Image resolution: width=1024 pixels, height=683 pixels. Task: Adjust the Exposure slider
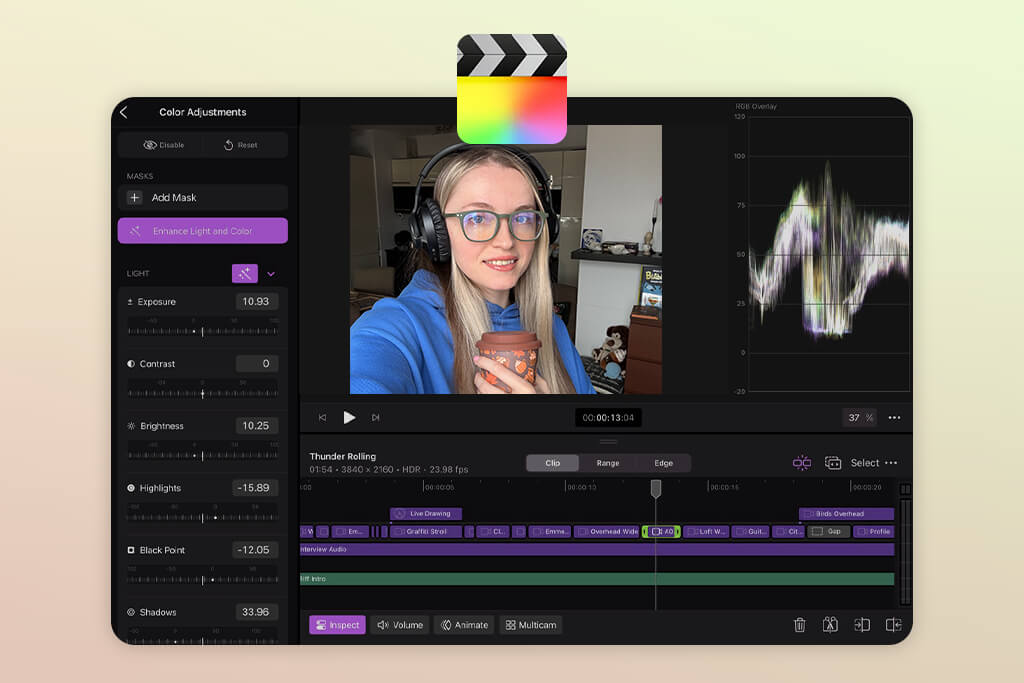(202, 331)
